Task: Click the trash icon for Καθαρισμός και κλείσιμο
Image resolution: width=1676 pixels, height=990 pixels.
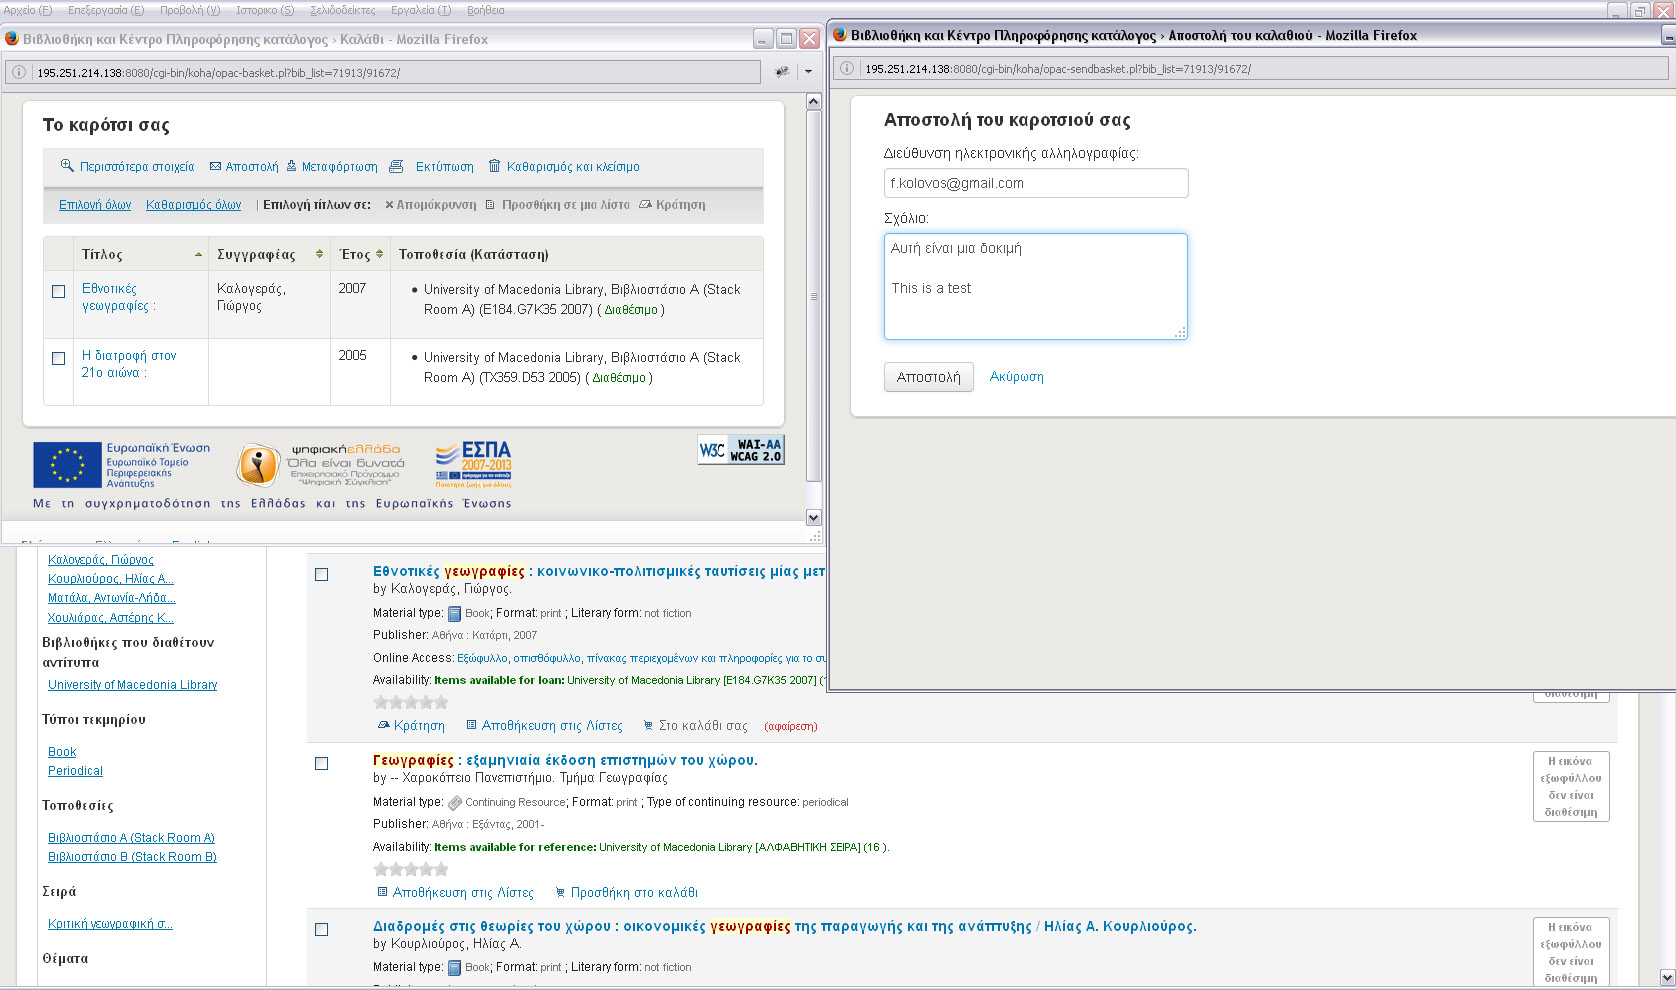Action: coord(494,166)
